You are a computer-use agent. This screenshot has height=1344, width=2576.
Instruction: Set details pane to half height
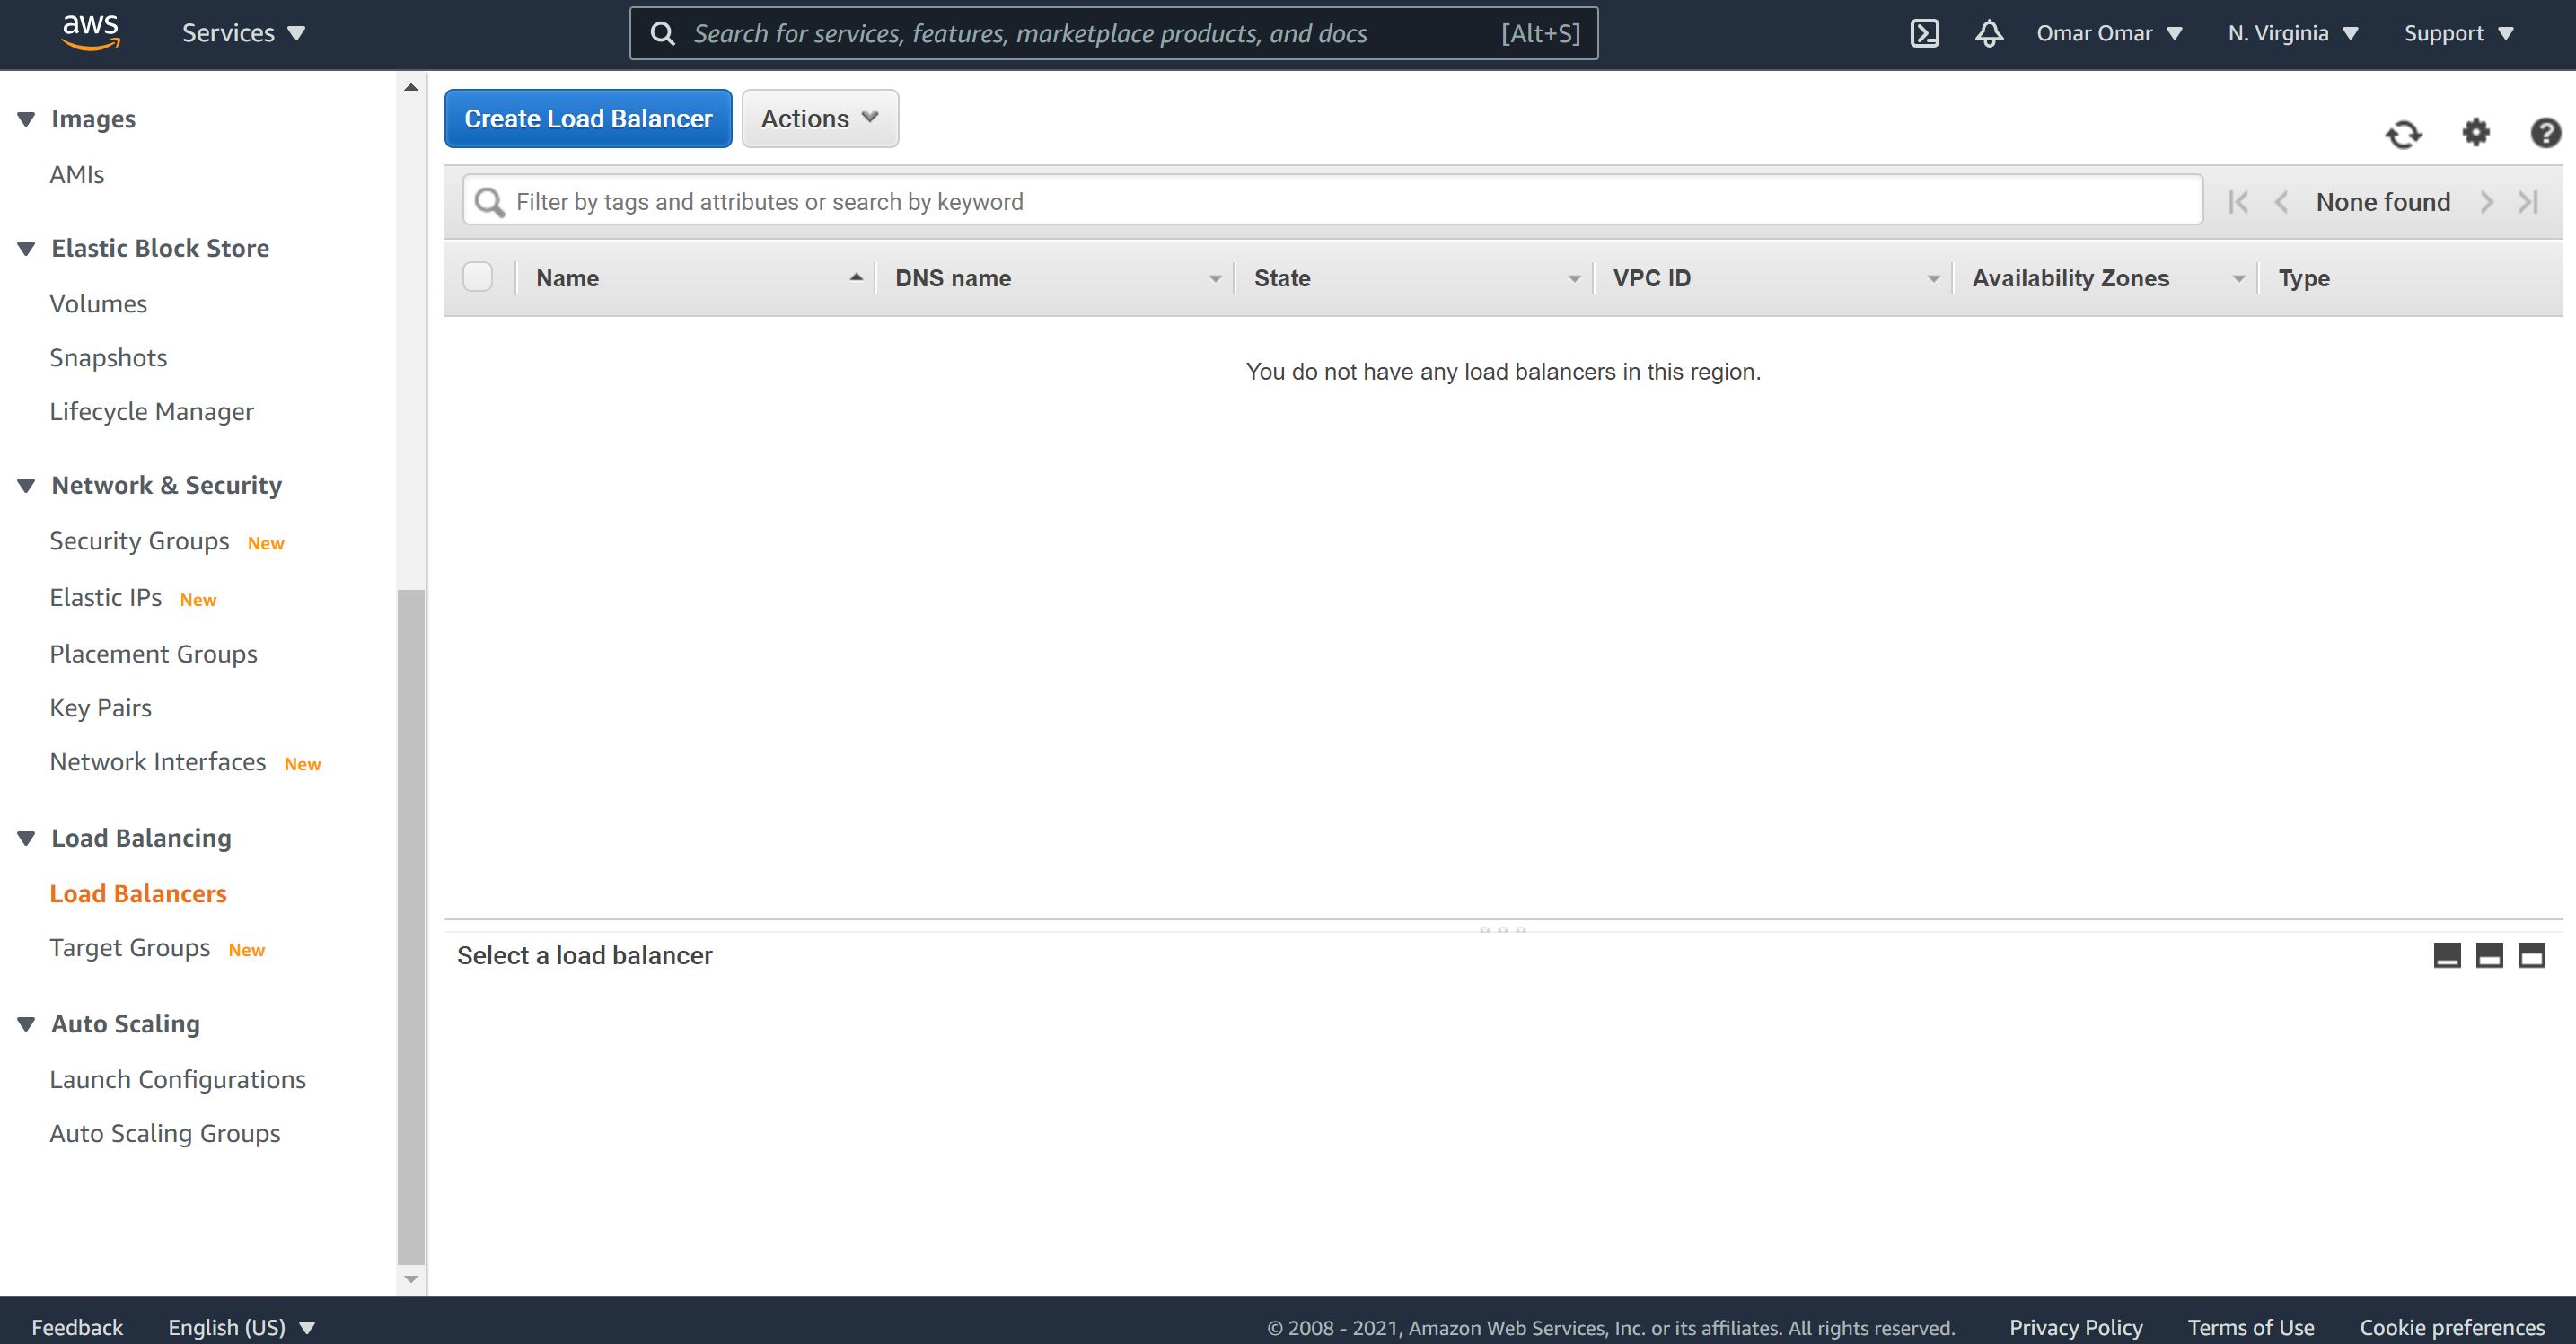click(2489, 955)
